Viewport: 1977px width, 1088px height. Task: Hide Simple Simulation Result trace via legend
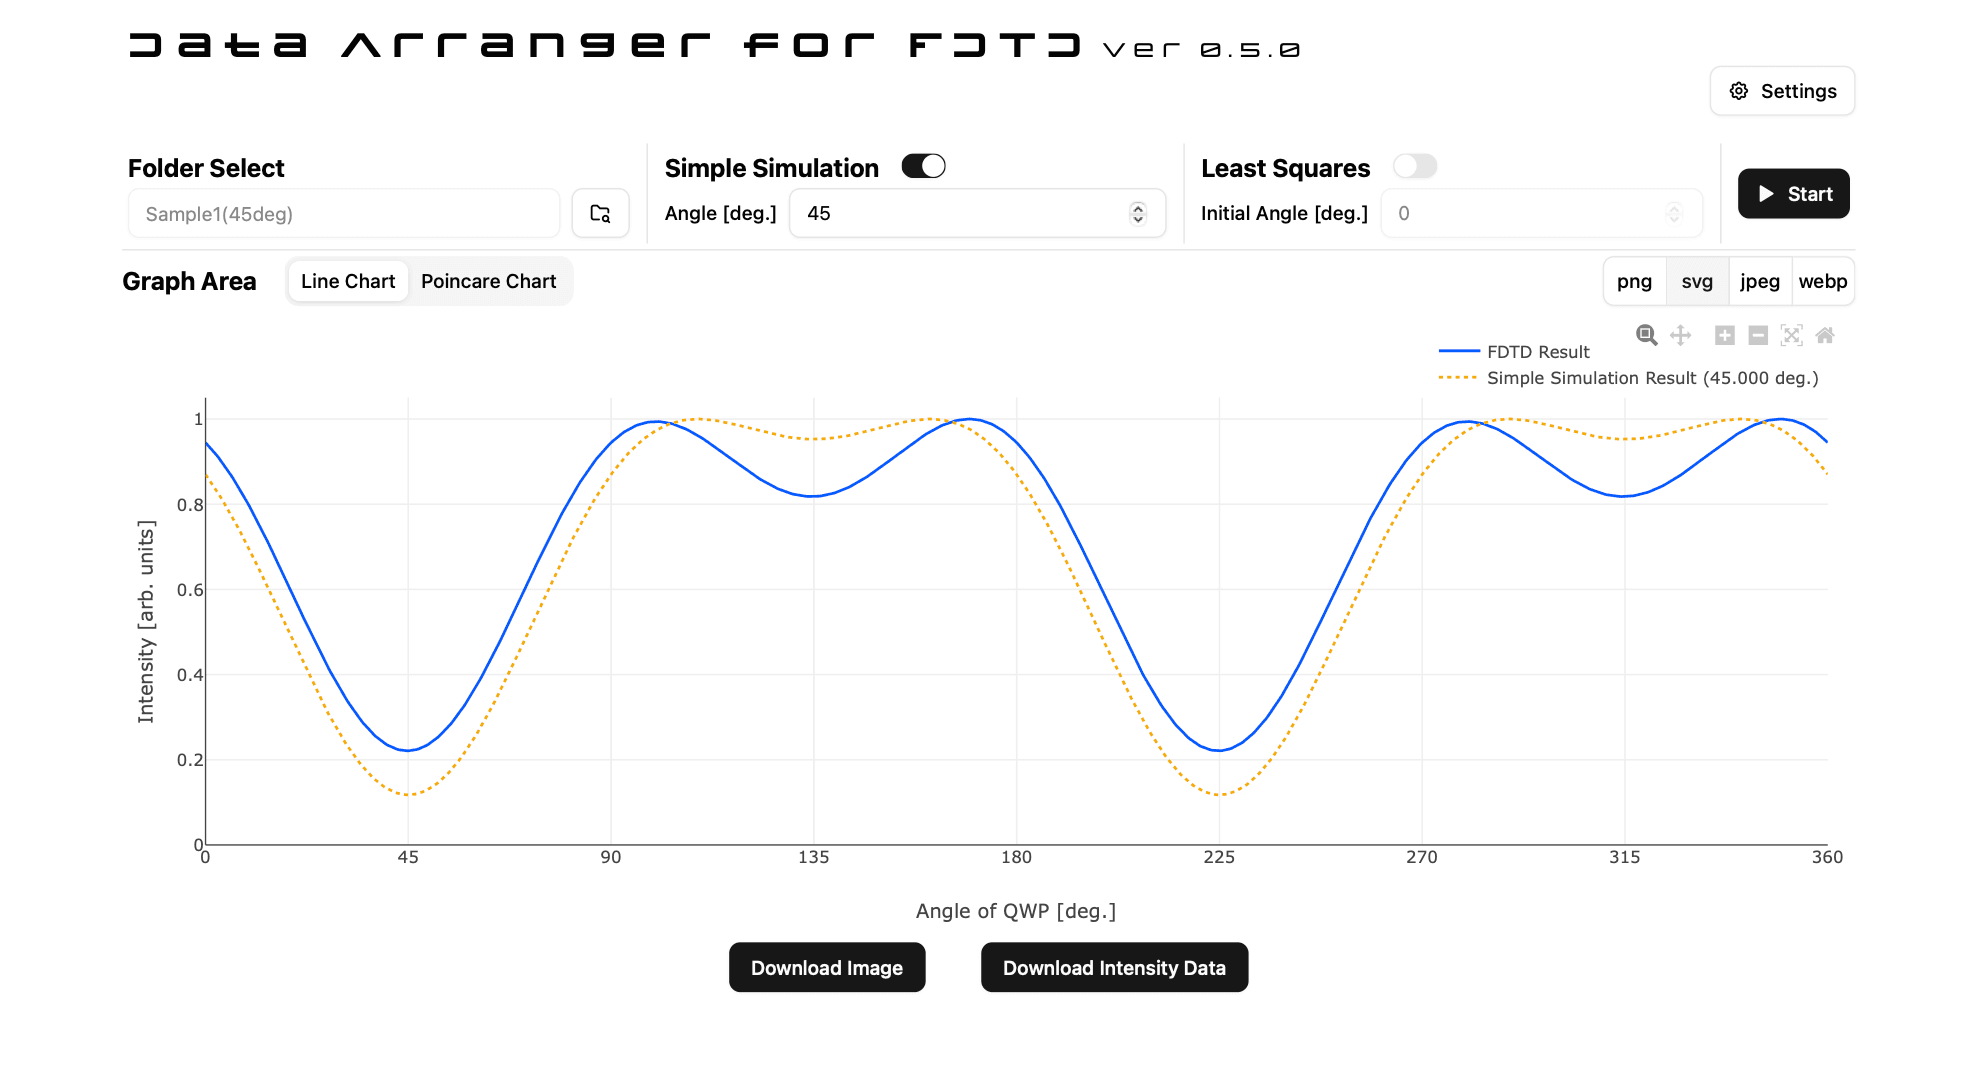1651,378
